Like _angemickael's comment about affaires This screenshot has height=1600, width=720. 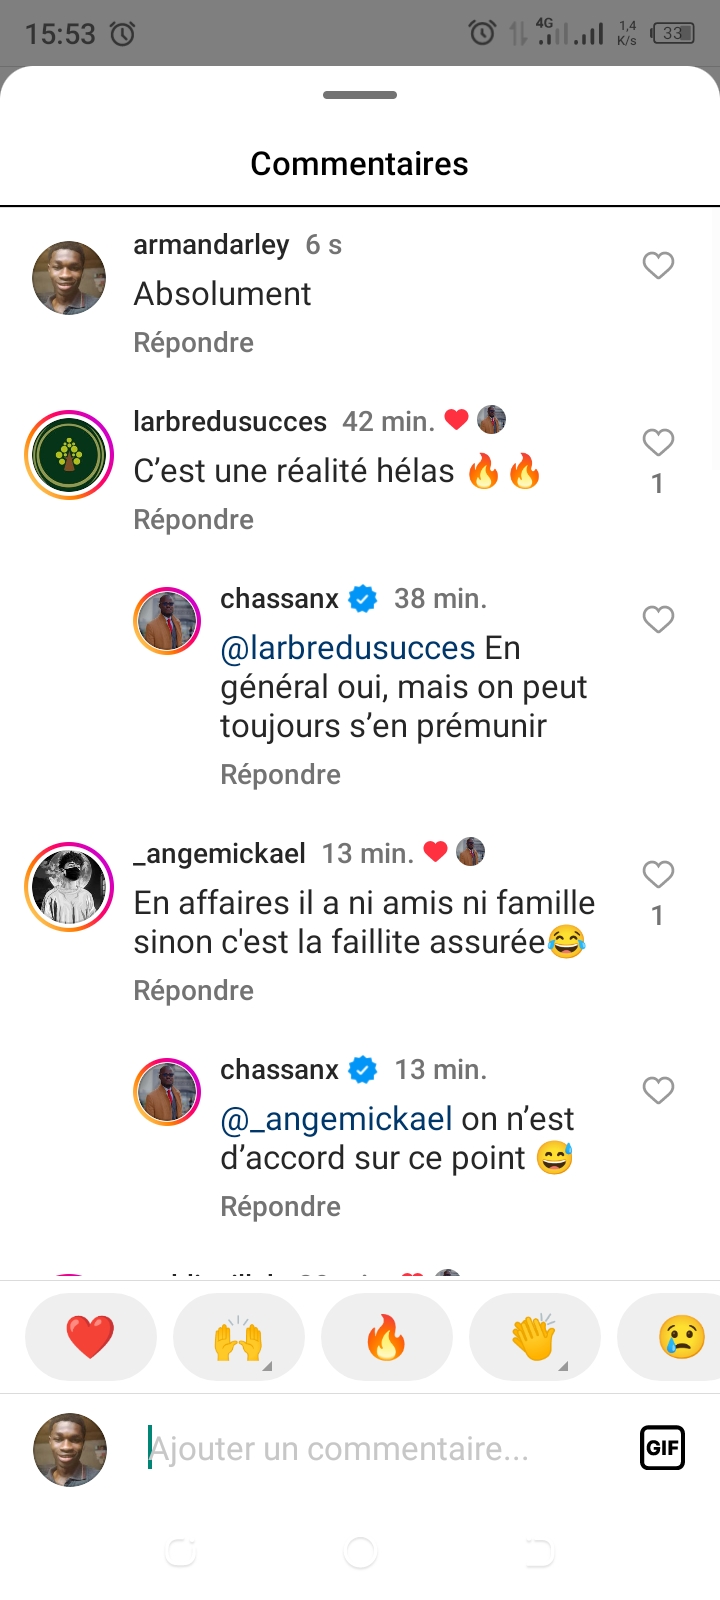658,874
